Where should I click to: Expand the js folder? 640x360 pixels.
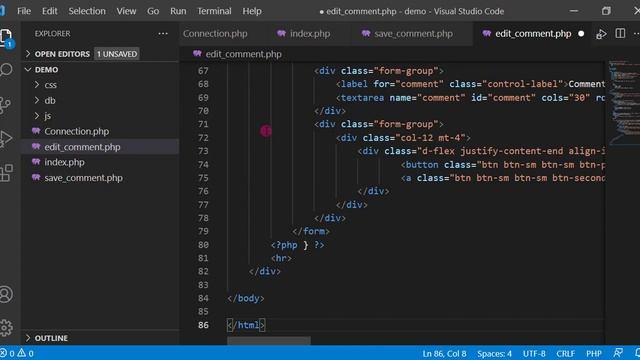[x=48, y=116]
